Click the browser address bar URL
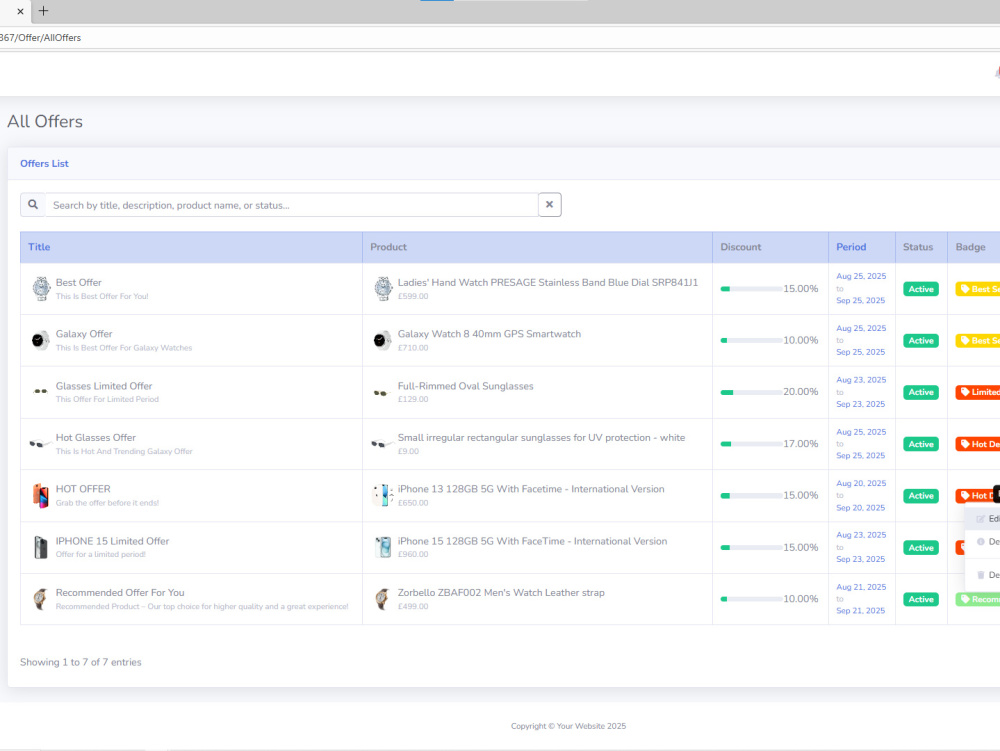The height and width of the screenshot is (751, 1000). 41,38
